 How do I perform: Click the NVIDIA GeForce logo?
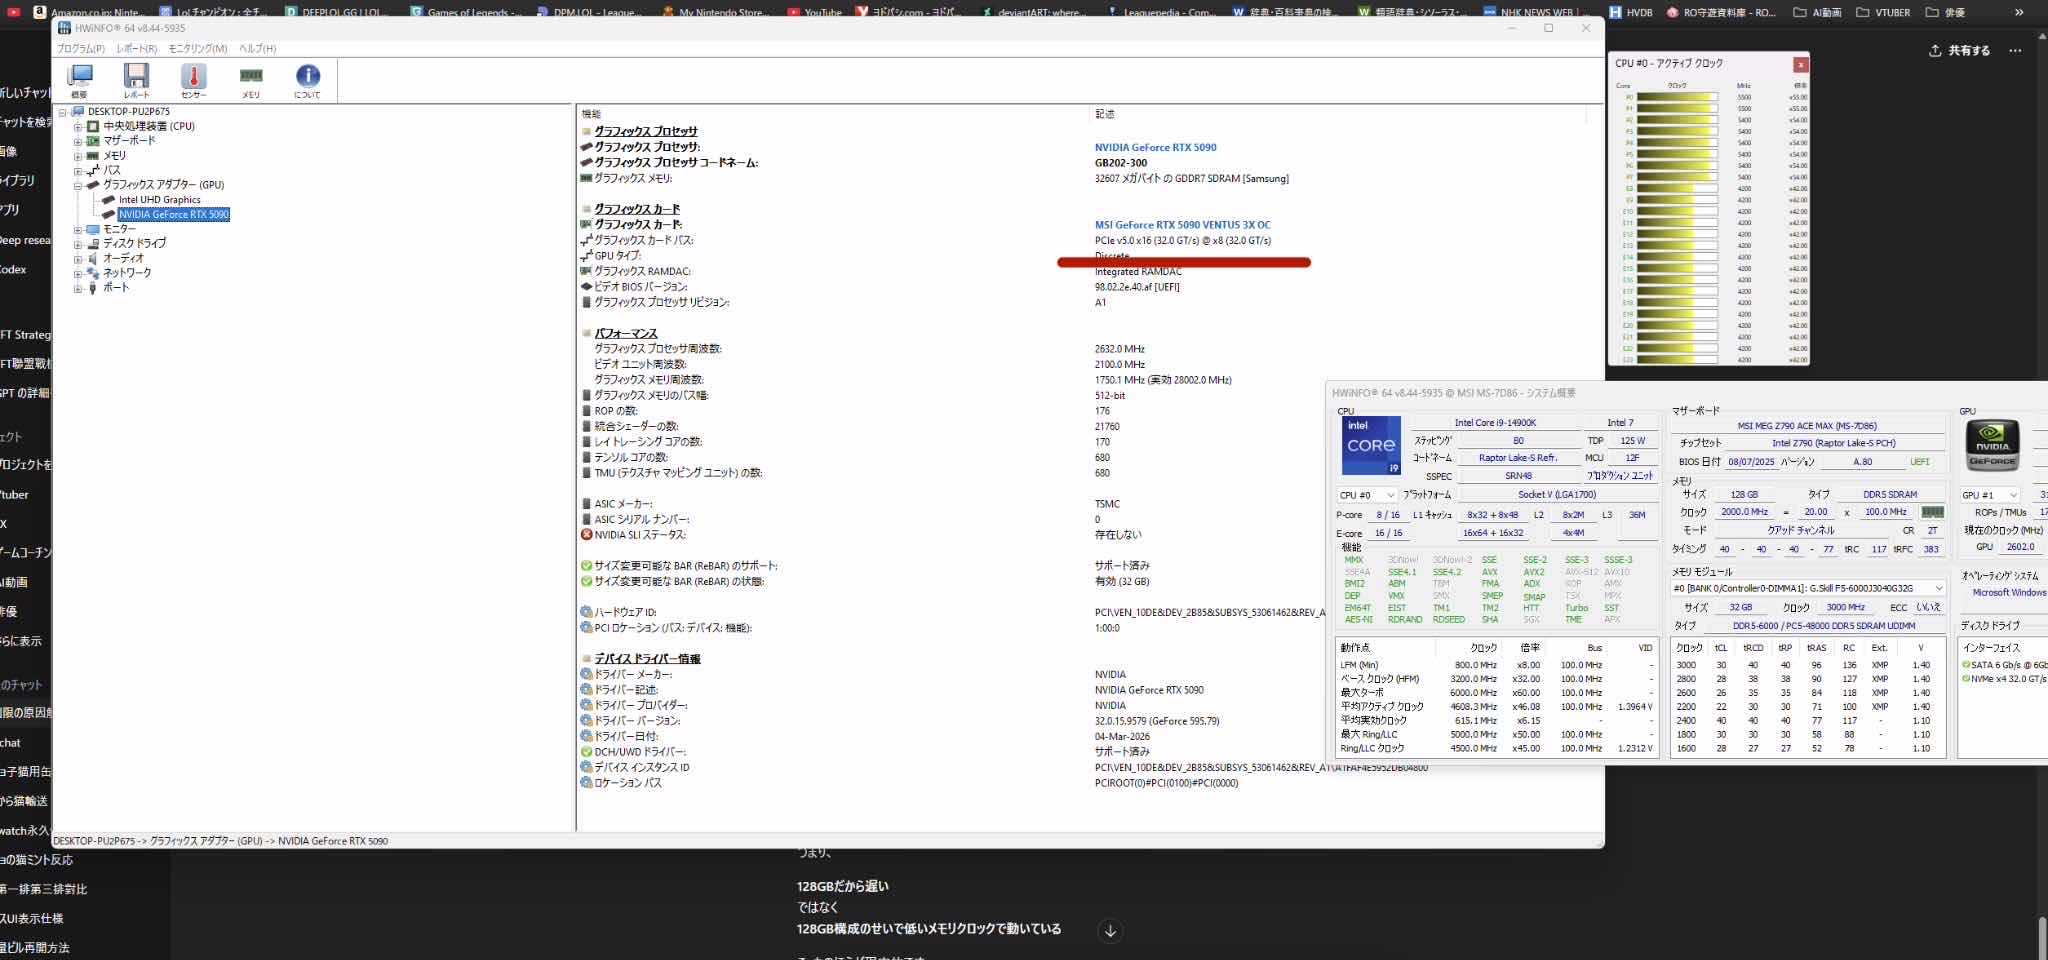point(1992,445)
